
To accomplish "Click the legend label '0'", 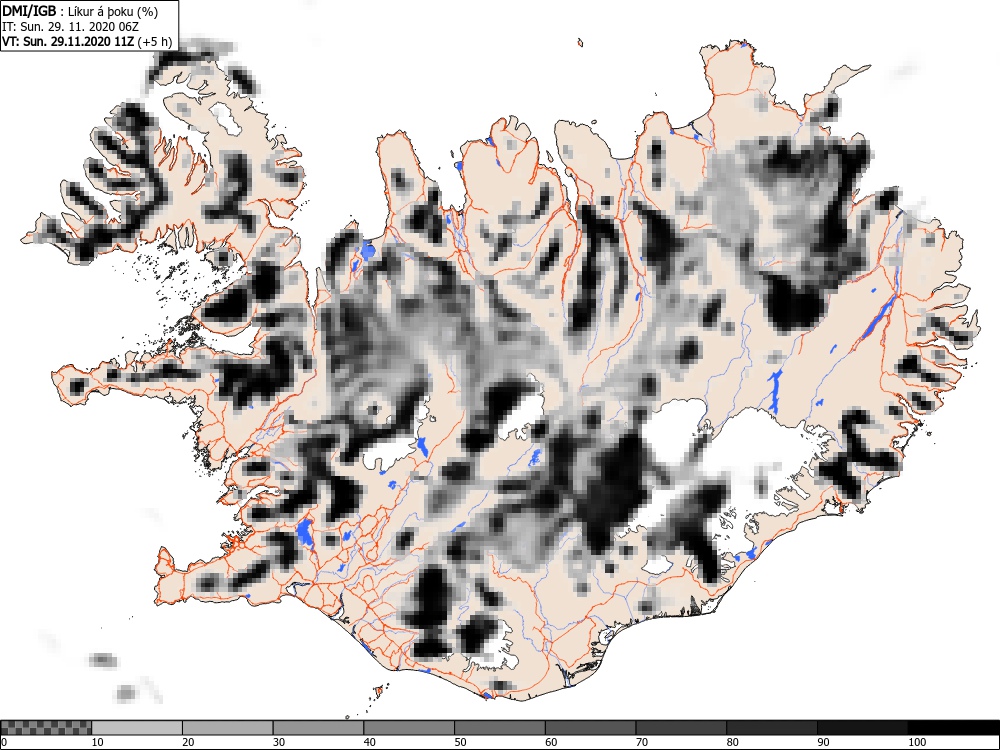I will tap(4, 742).
